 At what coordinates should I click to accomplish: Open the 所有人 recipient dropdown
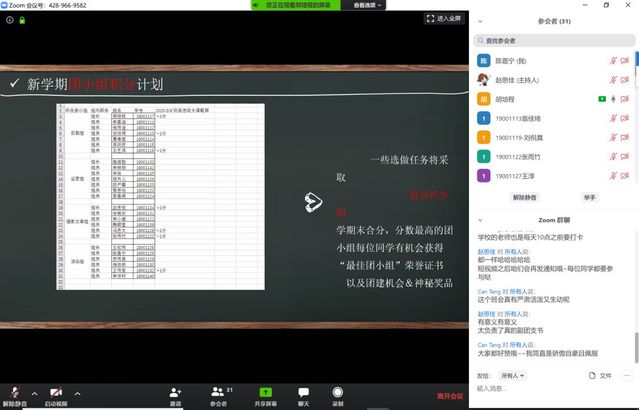513,375
